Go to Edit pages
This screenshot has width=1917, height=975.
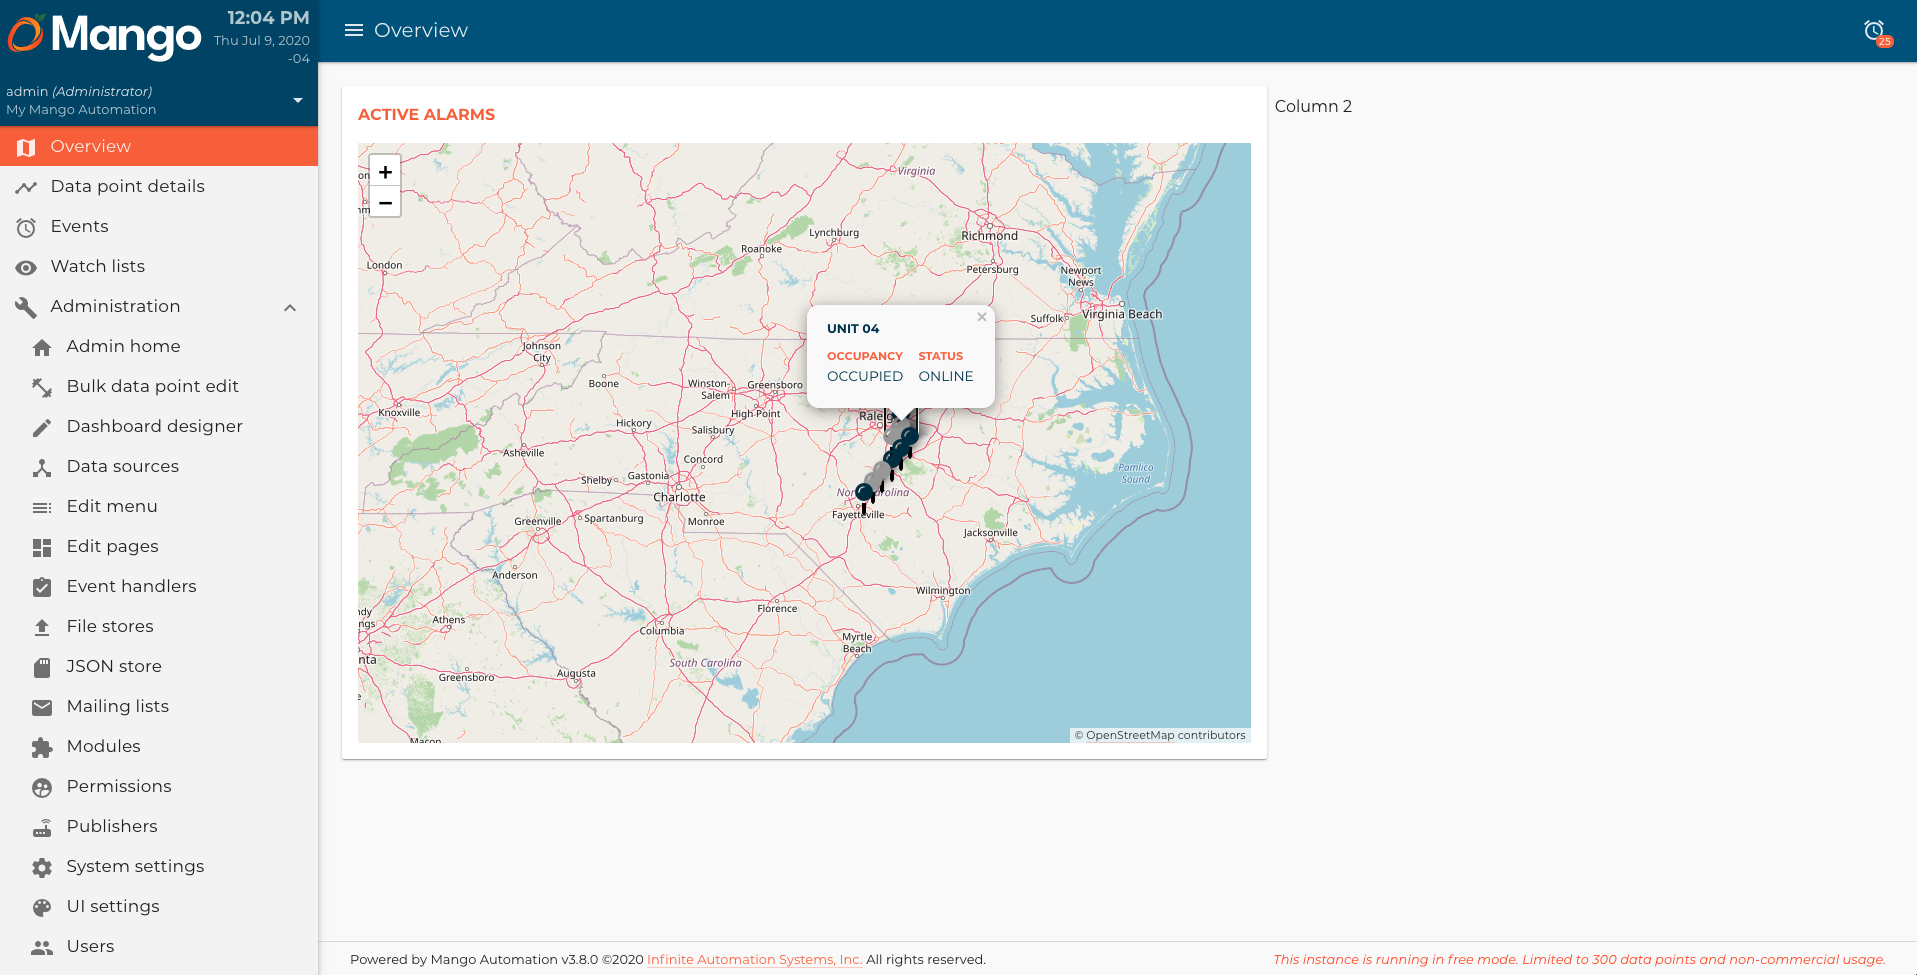(159, 546)
